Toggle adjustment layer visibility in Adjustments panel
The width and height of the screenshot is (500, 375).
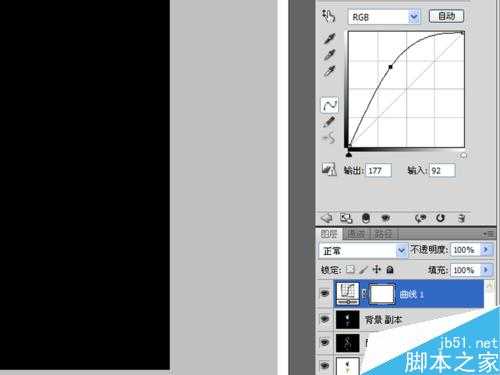click(x=386, y=218)
